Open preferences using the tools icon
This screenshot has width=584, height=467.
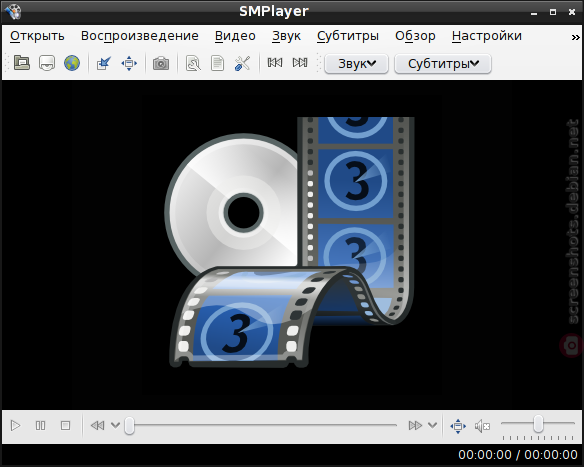(242, 63)
